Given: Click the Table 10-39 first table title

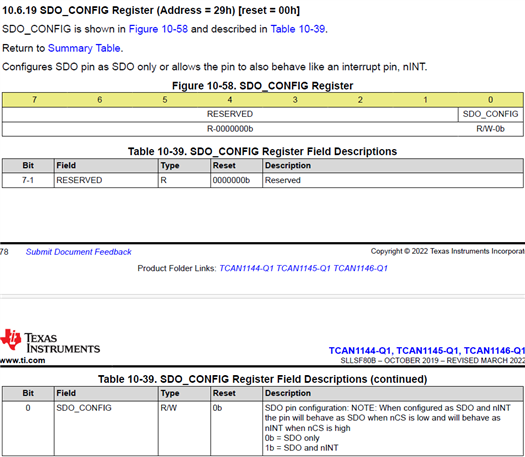Looking at the screenshot, I should click(262, 151).
